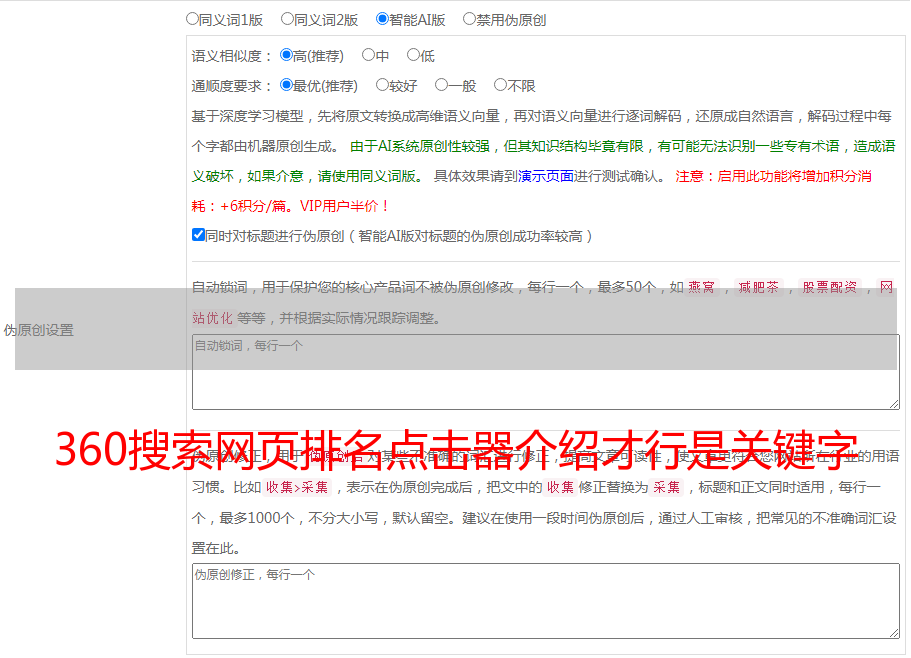This screenshot has height=658, width=911.
Task: Click the green text 请使用同义词版
Action: 367,176
